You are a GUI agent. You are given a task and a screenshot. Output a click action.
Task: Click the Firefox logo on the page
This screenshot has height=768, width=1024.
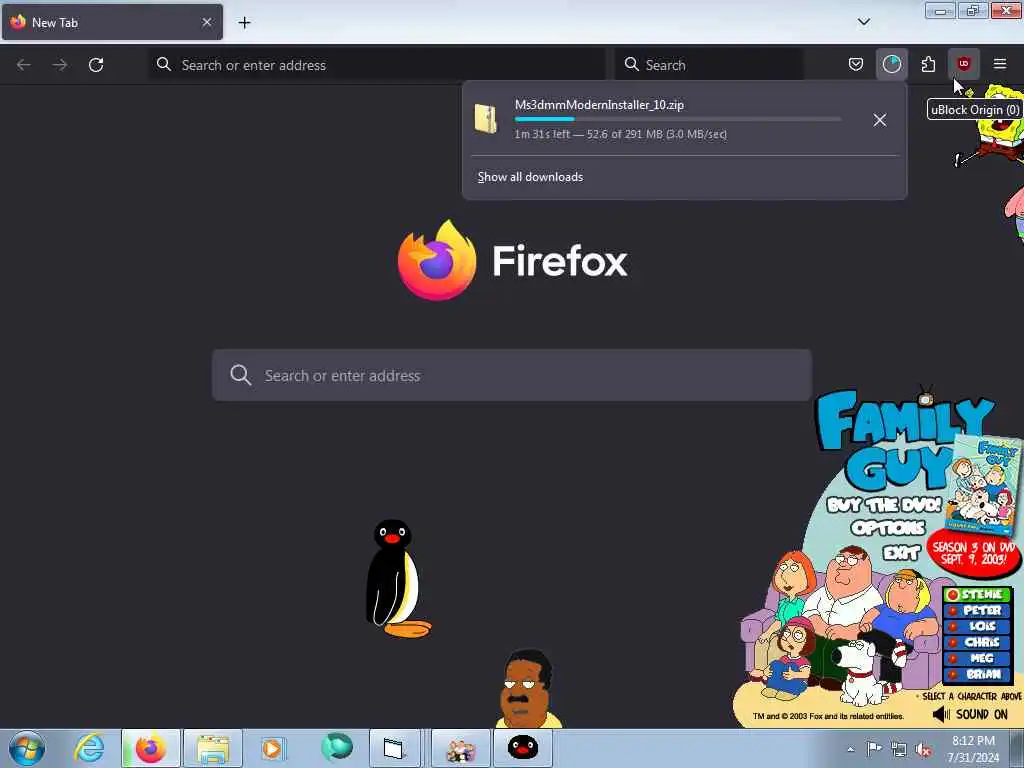coord(437,260)
